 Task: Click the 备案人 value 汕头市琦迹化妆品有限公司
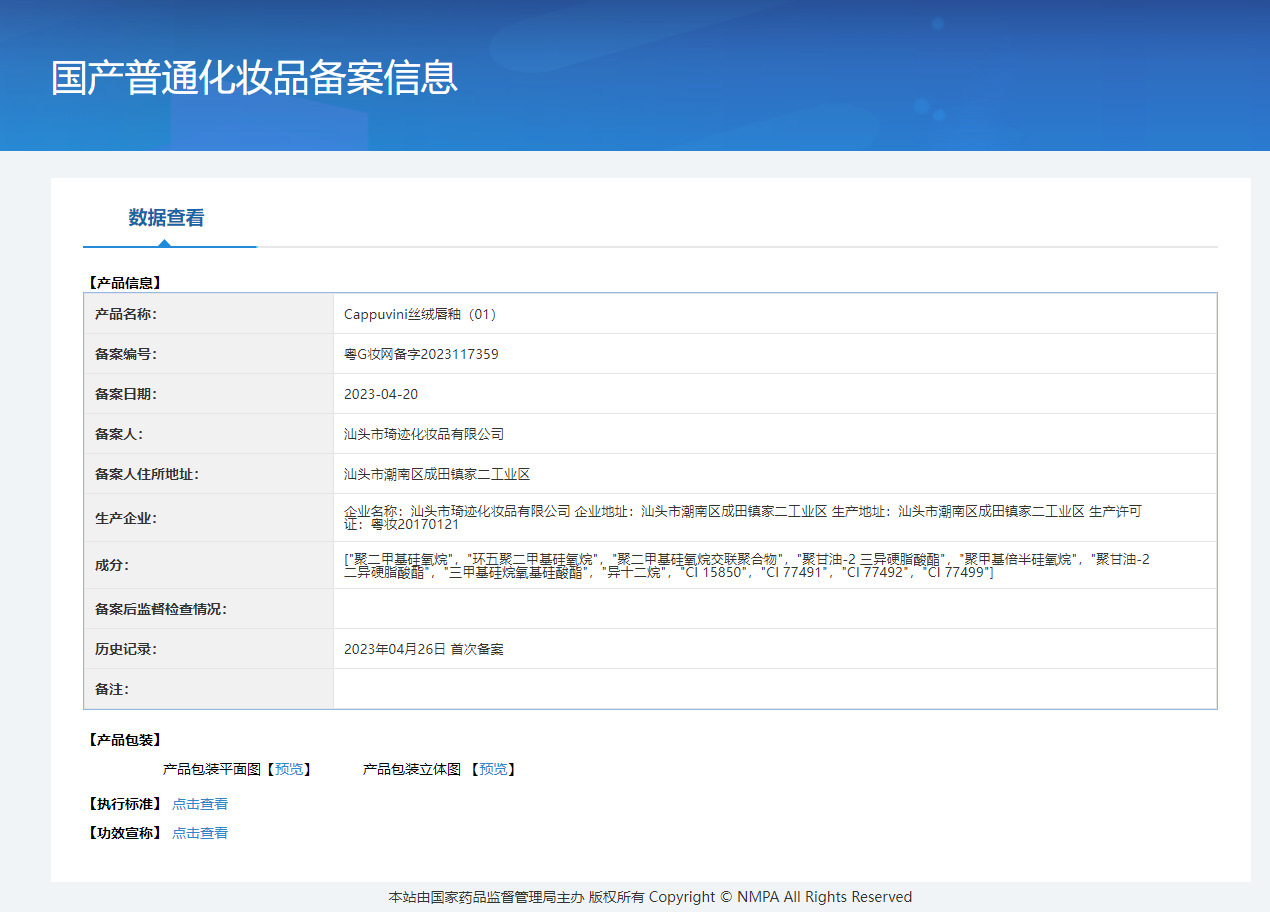424,434
